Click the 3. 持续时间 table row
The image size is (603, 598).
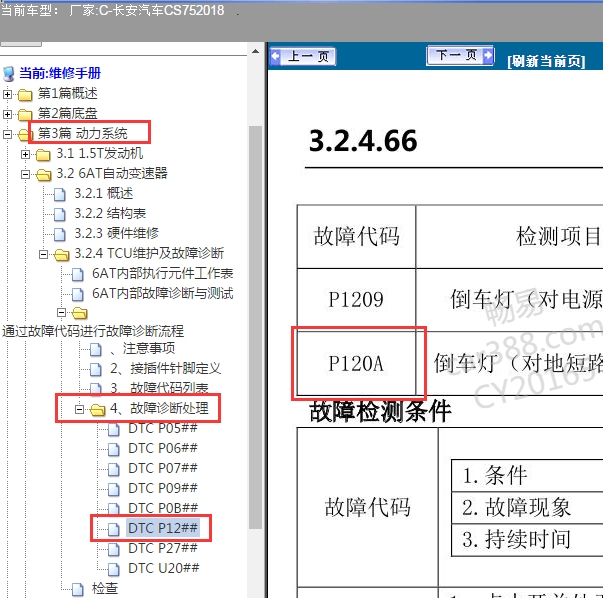click(x=527, y=540)
